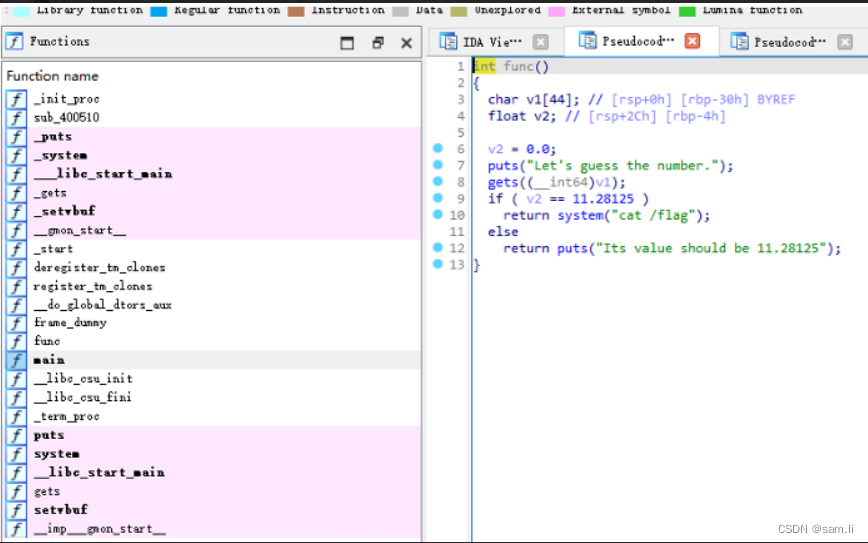Select the lower puts entry in list
This screenshot has height=543, width=868.
pyautogui.click(x=212, y=435)
